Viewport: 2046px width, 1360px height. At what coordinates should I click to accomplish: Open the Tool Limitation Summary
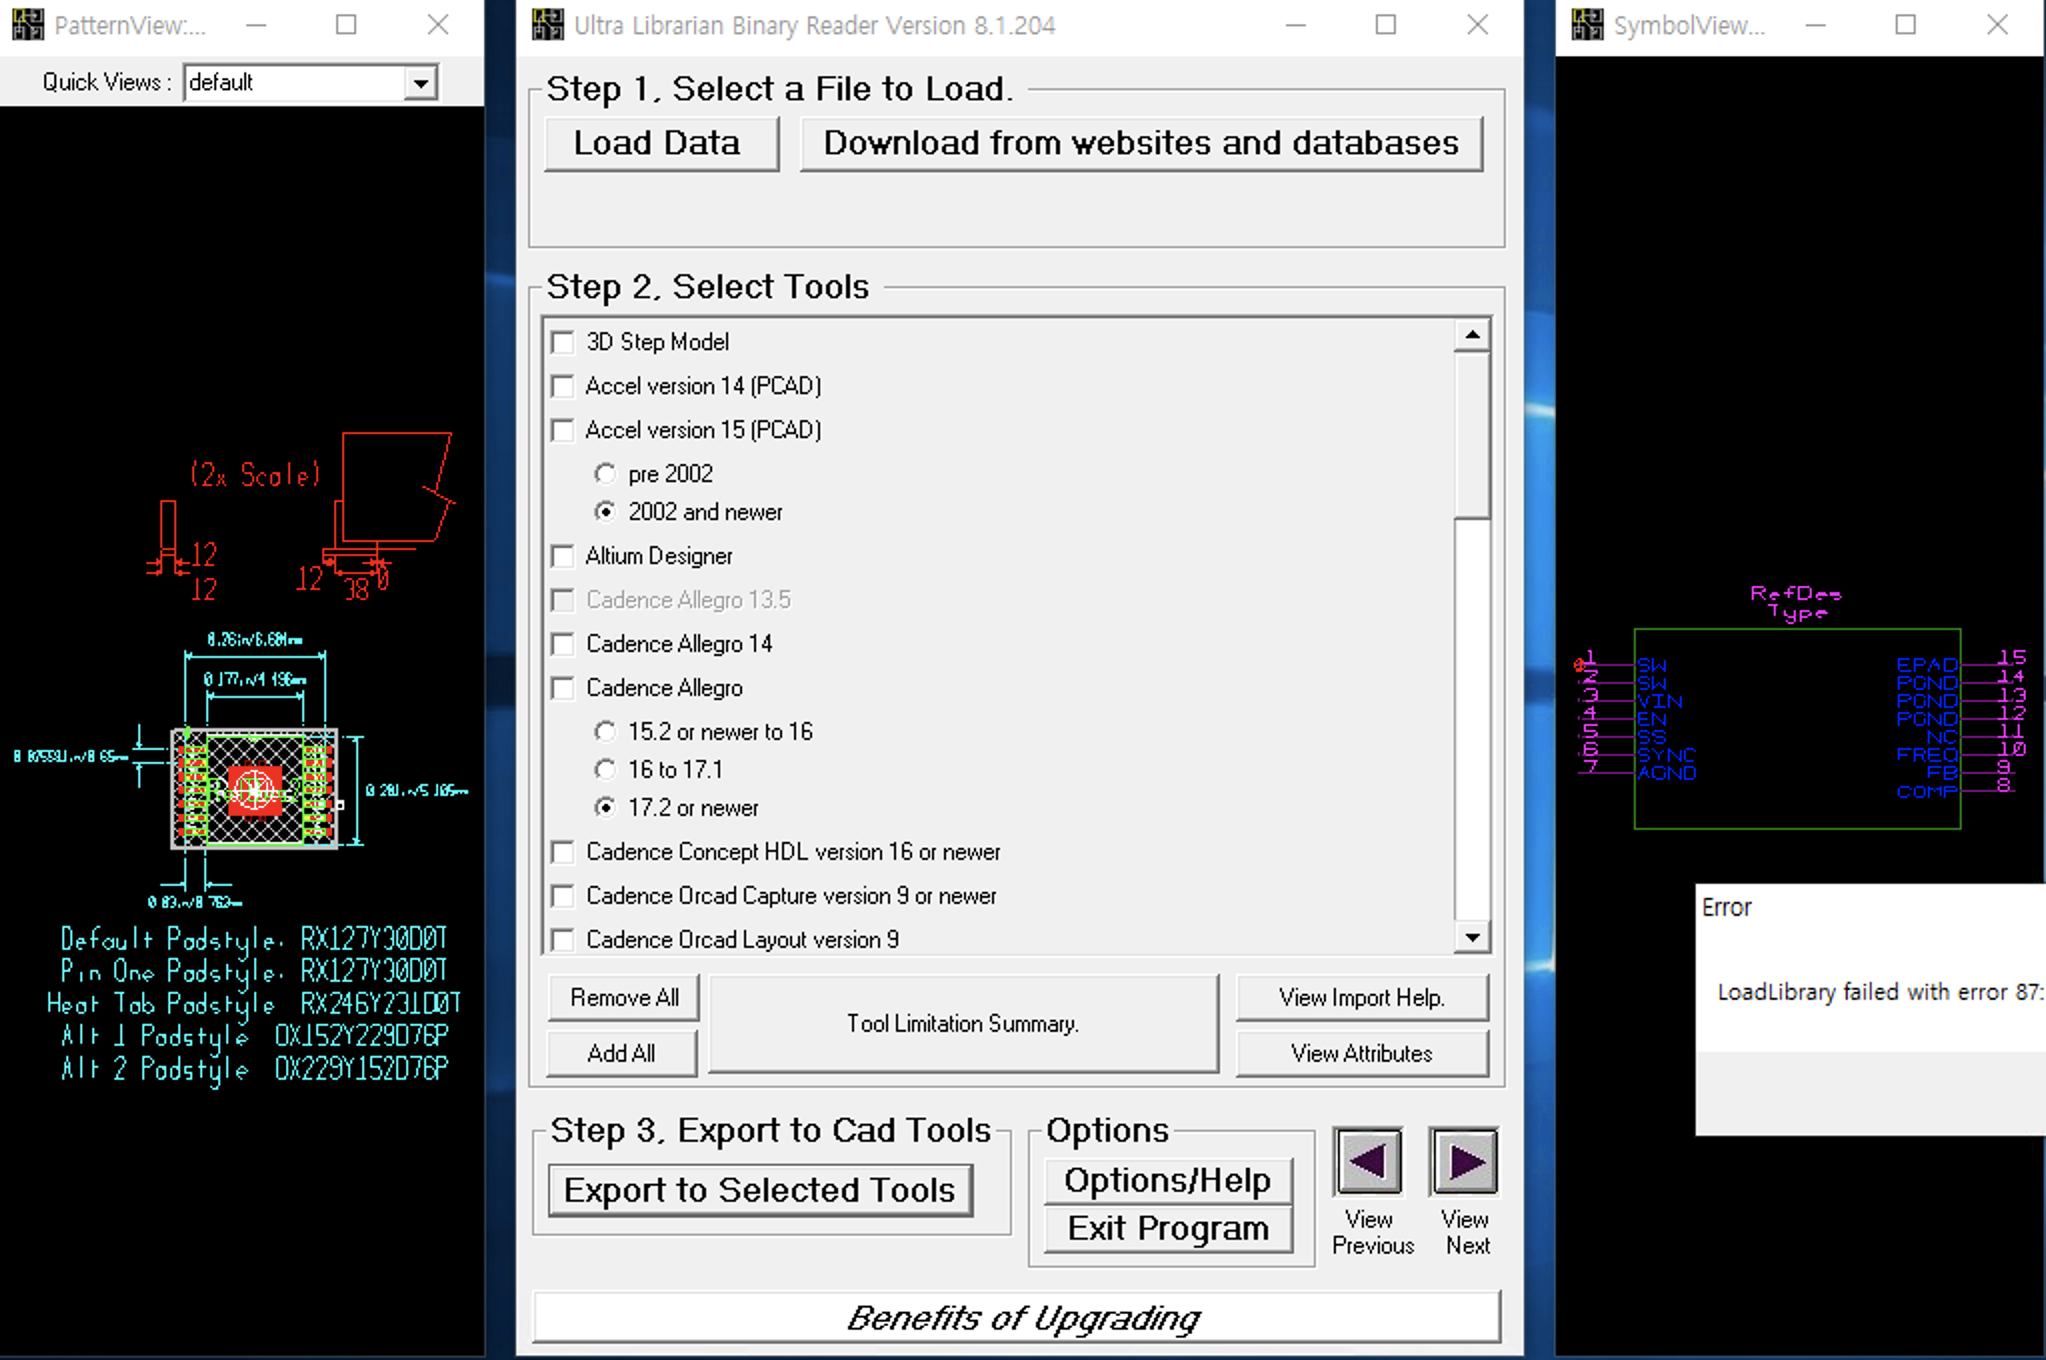963,1024
